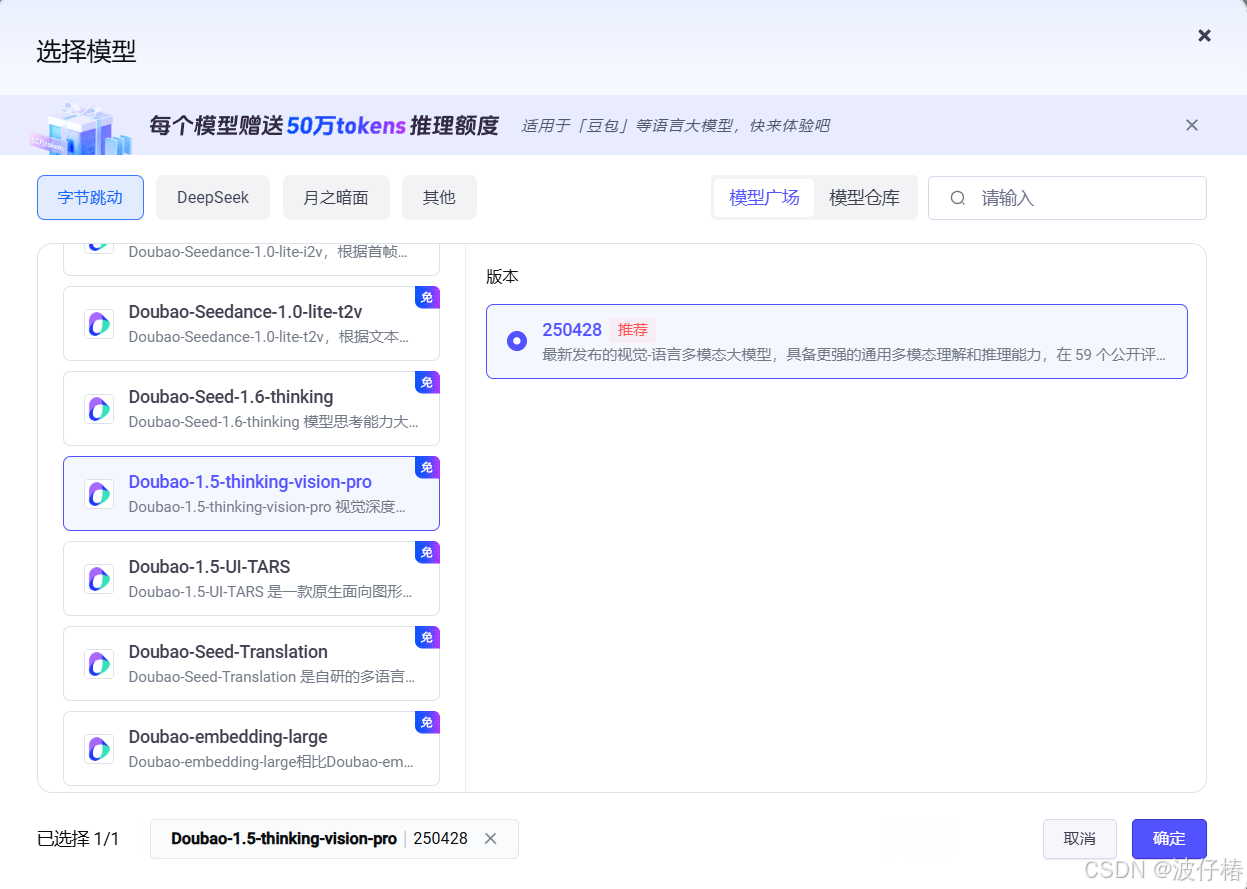1247x889 pixels.
Task: Switch to the 模型广场 tab
Action: click(763, 197)
